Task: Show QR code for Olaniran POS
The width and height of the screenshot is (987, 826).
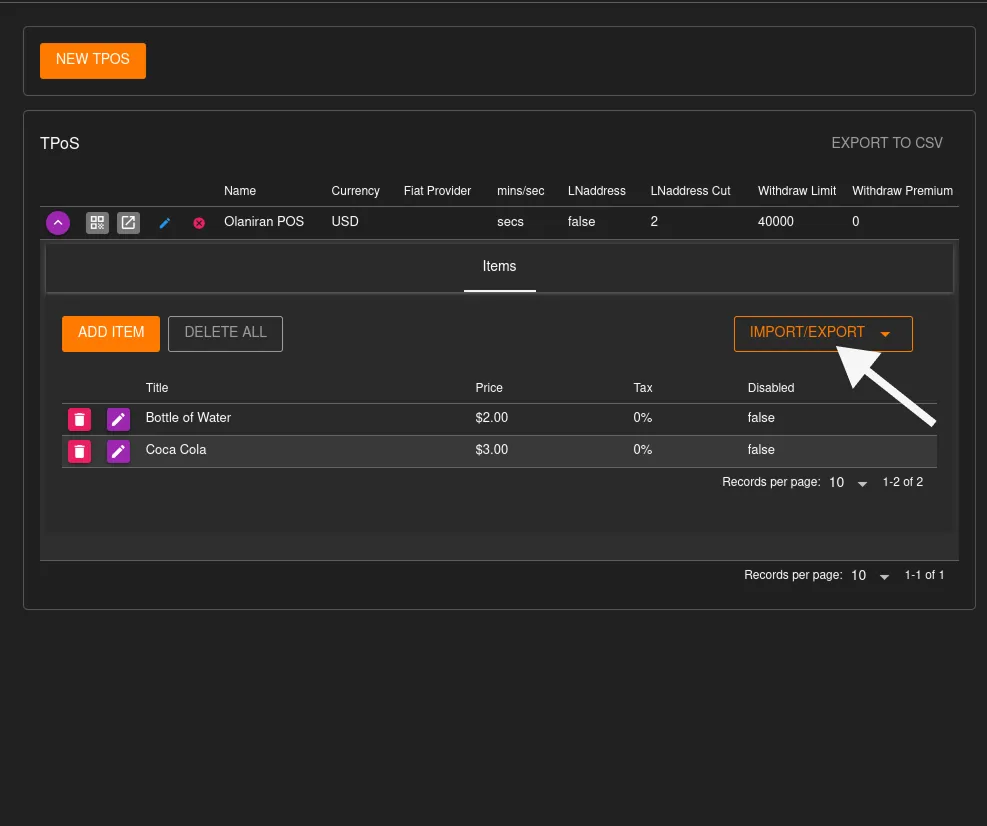Action: point(97,223)
